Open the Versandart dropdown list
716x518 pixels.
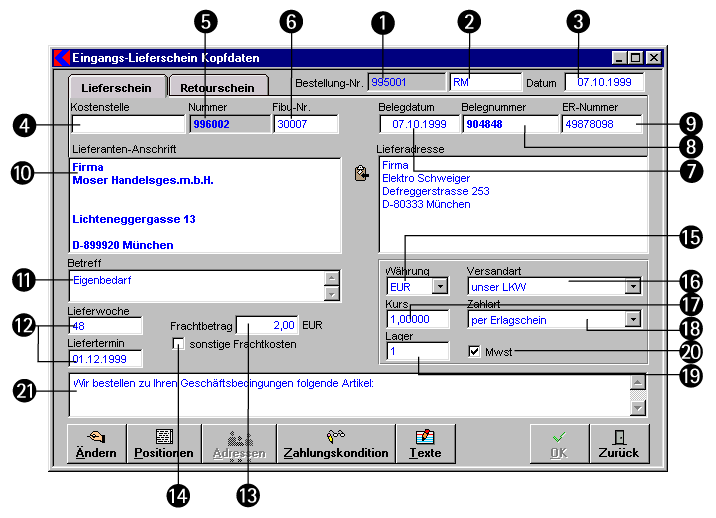coord(631,287)
